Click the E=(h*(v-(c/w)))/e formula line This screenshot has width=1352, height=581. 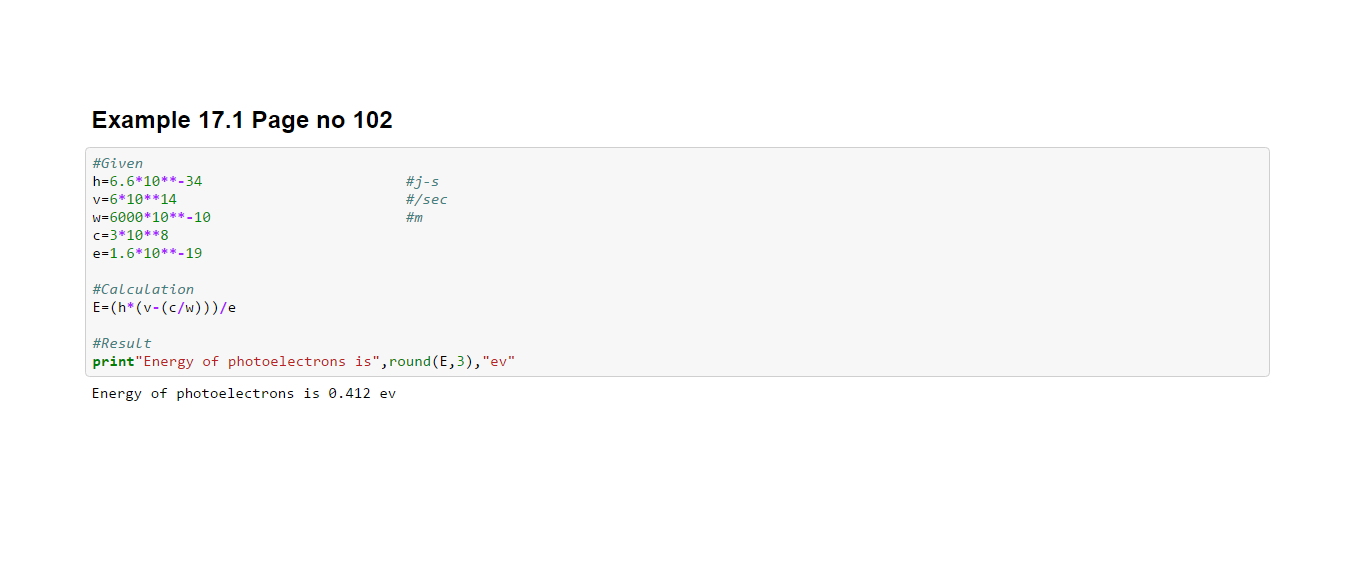[x=164, y=307]
